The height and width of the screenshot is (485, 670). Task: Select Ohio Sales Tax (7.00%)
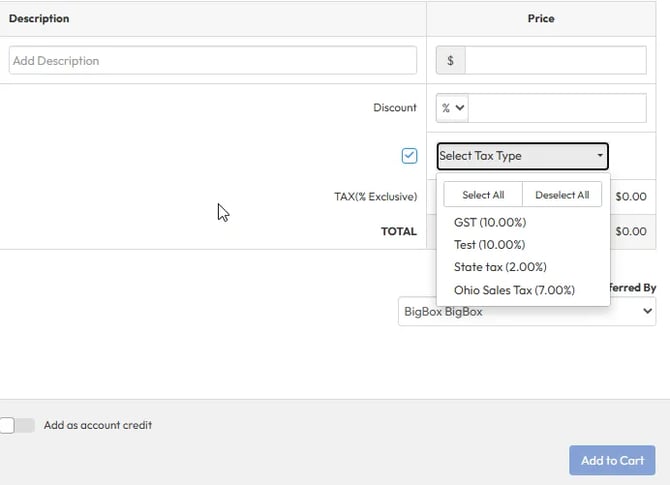[x=514, y=290]
